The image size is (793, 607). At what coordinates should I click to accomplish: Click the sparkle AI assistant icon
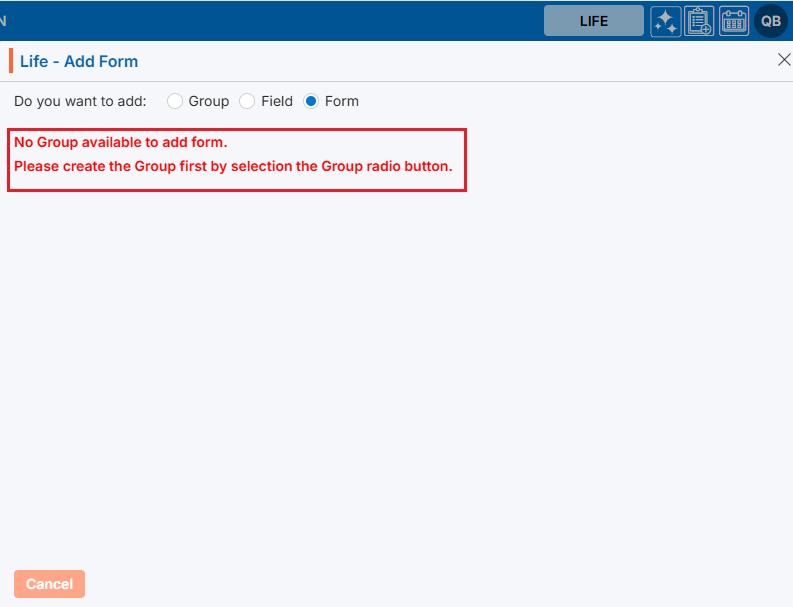pos(666,21)
